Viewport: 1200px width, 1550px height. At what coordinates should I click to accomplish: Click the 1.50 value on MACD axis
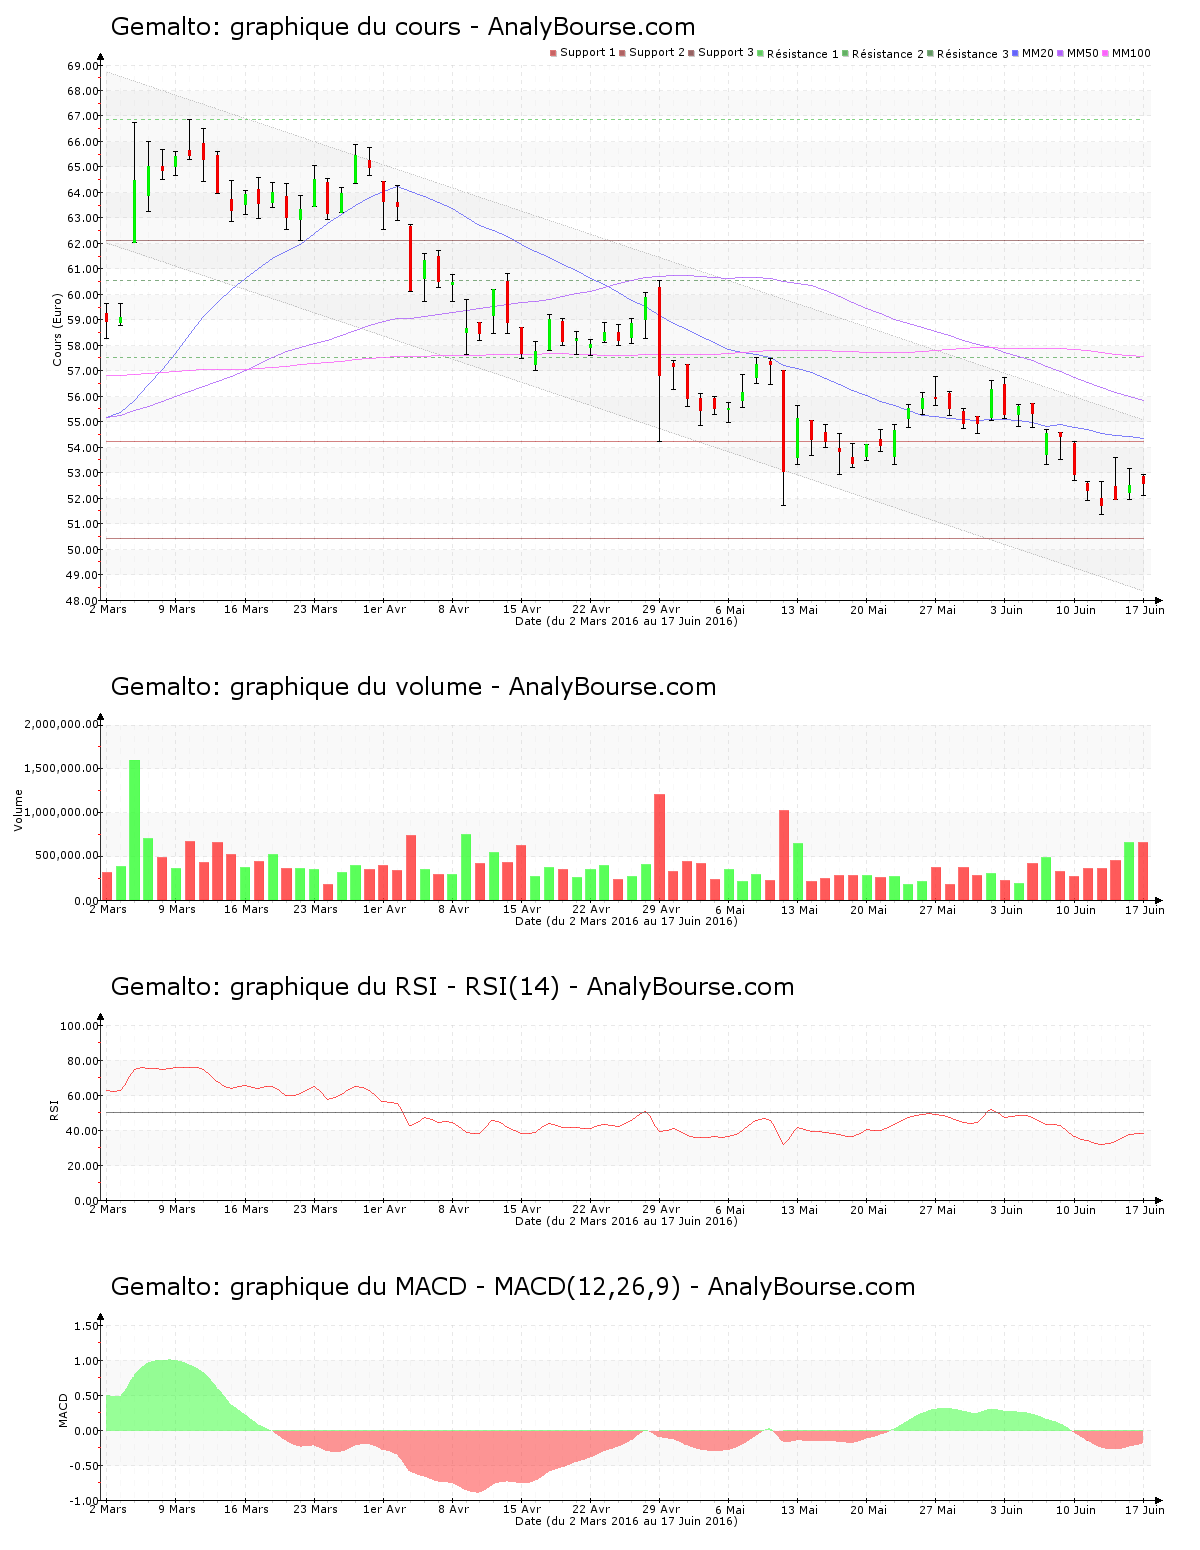(x=87, y=1326)
